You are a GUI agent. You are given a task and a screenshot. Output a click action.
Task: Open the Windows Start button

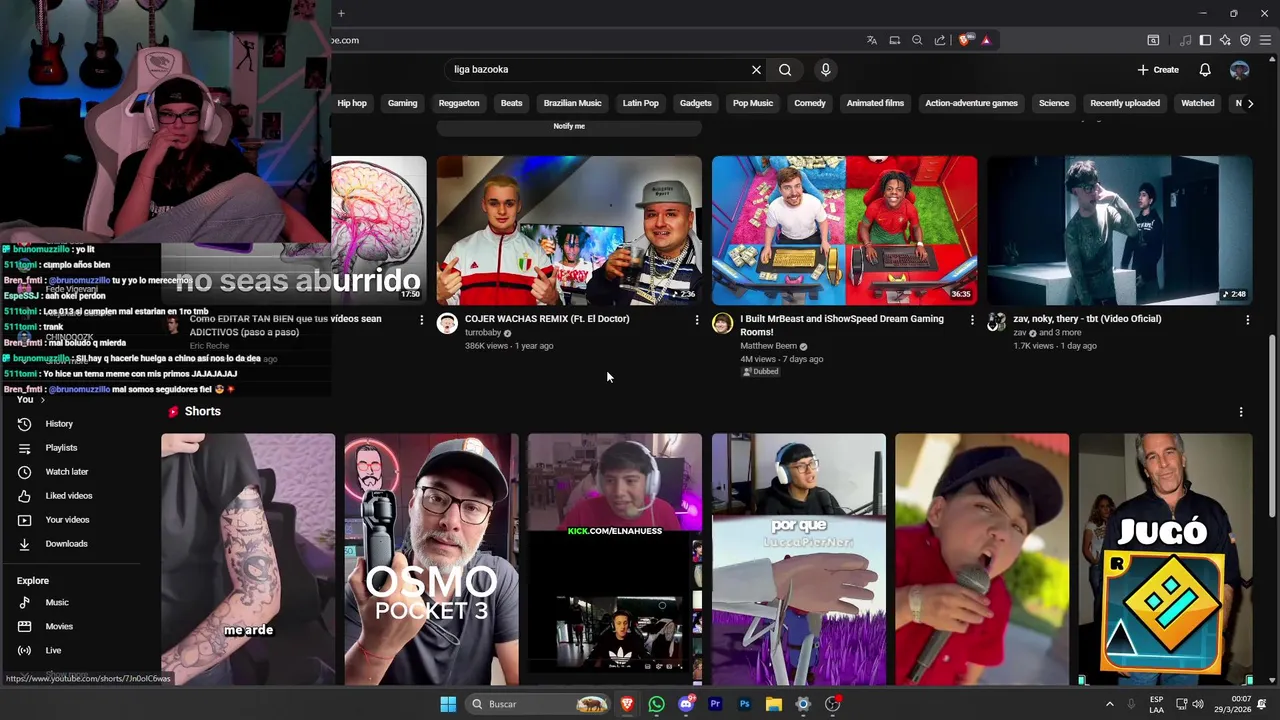point(448,704)
